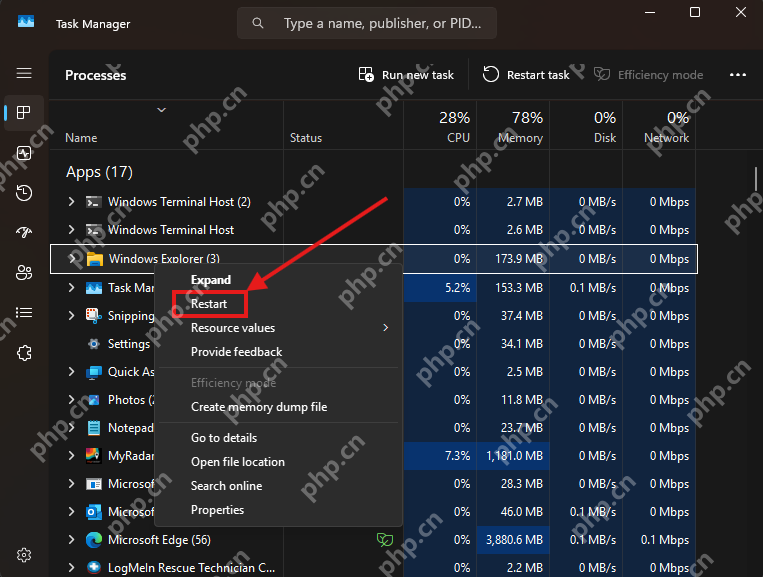Collapse column header with the chevron above Name
The height and width of the screenshot is (577, 763).
tap(162, 110)
